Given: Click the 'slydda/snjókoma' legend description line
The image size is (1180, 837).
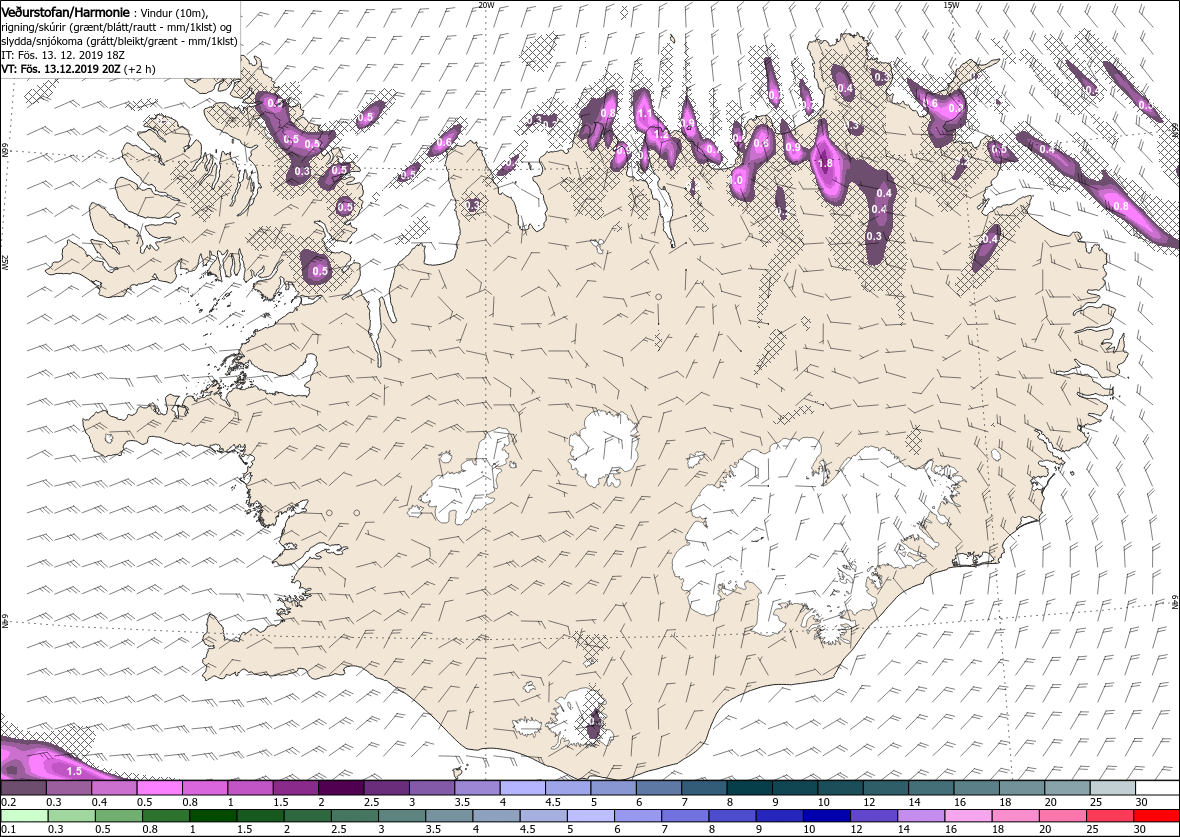Looking at the screenshot, I should [x=120, y=41].
